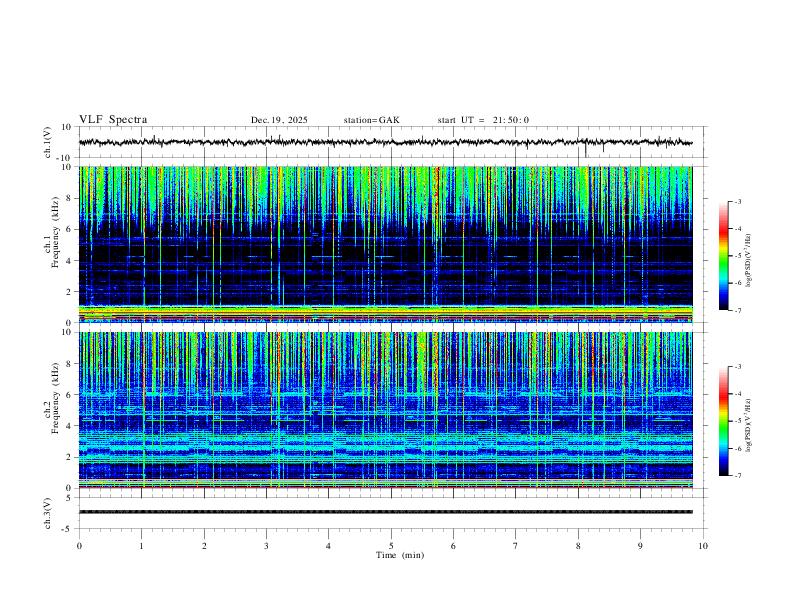Click time axis tick label '0'
The height and width of the screenshot is (612, 792).
tap(79, 546)
